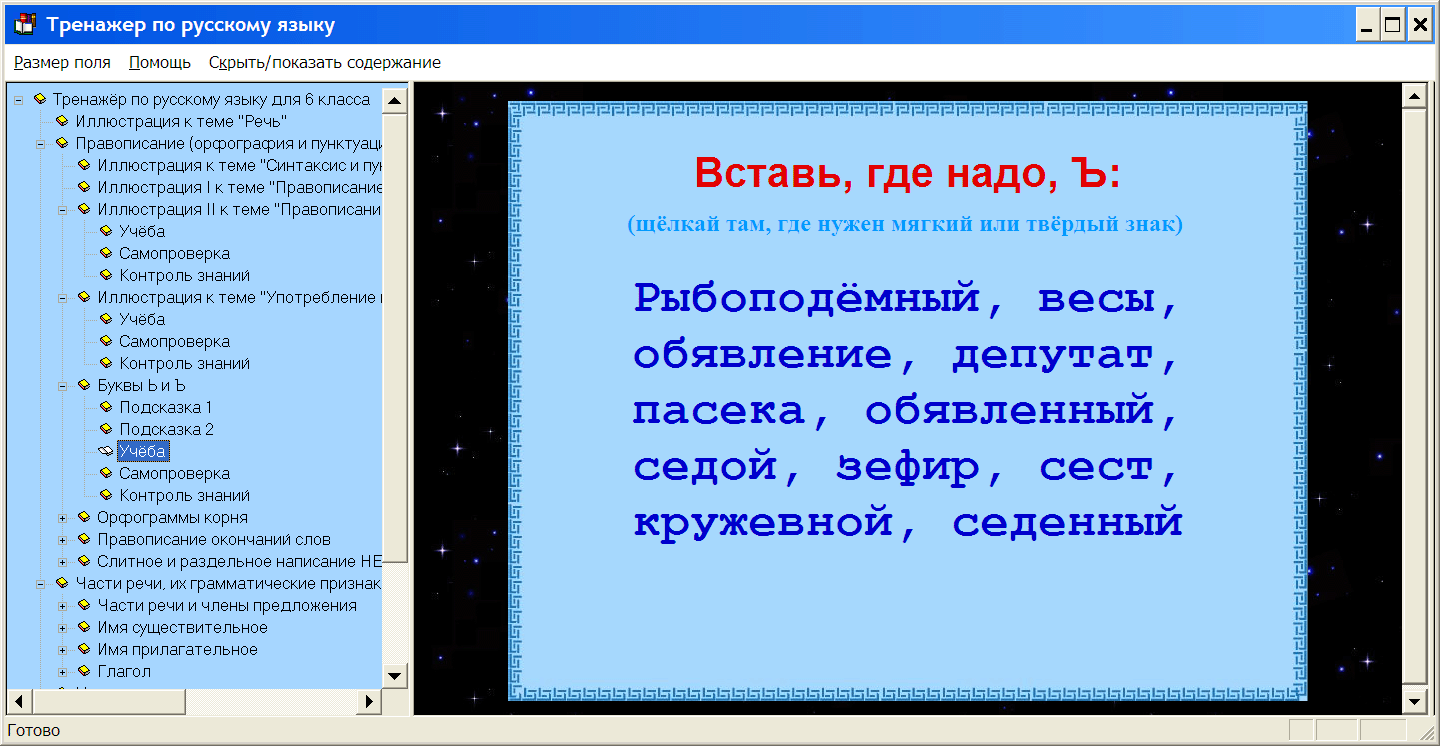Select 'Самопроверка' under 'Буквы Ь и Ъ'
This screenshot has height=746, width=1440.
174,473
